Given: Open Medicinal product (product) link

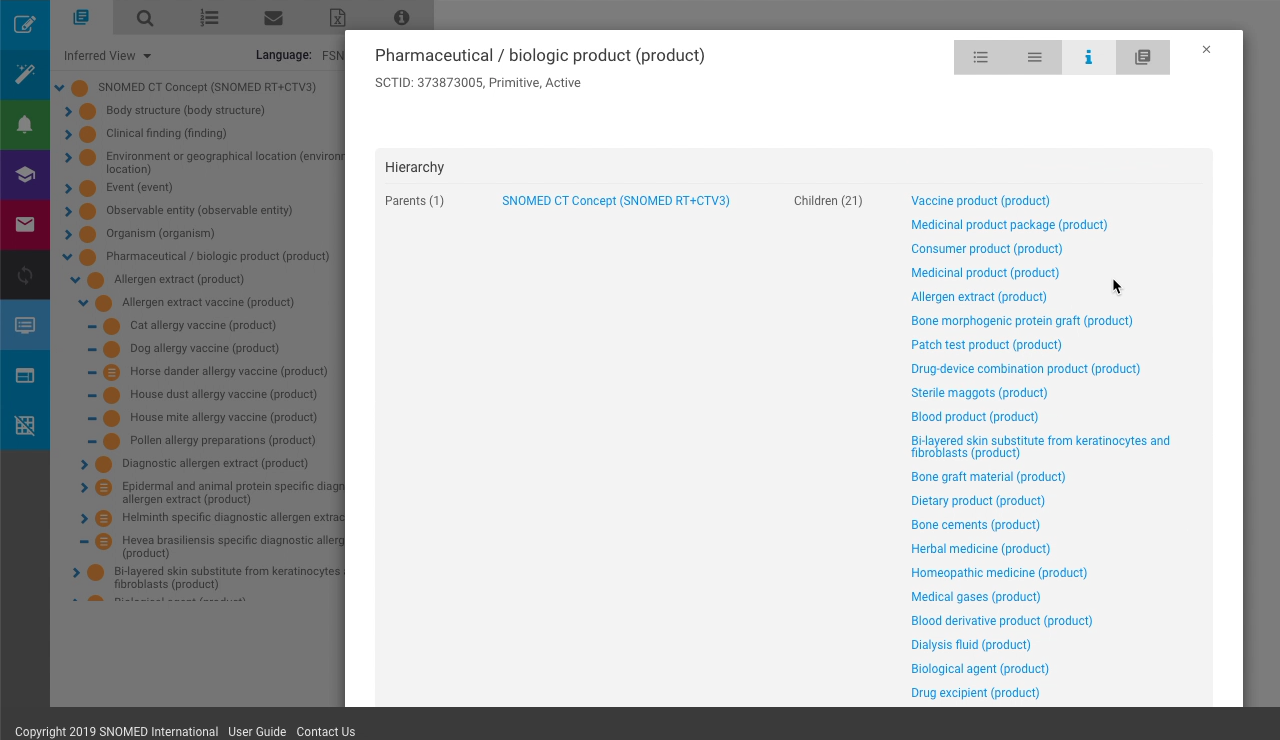Looking at the screenshot, I should [985, 273].
